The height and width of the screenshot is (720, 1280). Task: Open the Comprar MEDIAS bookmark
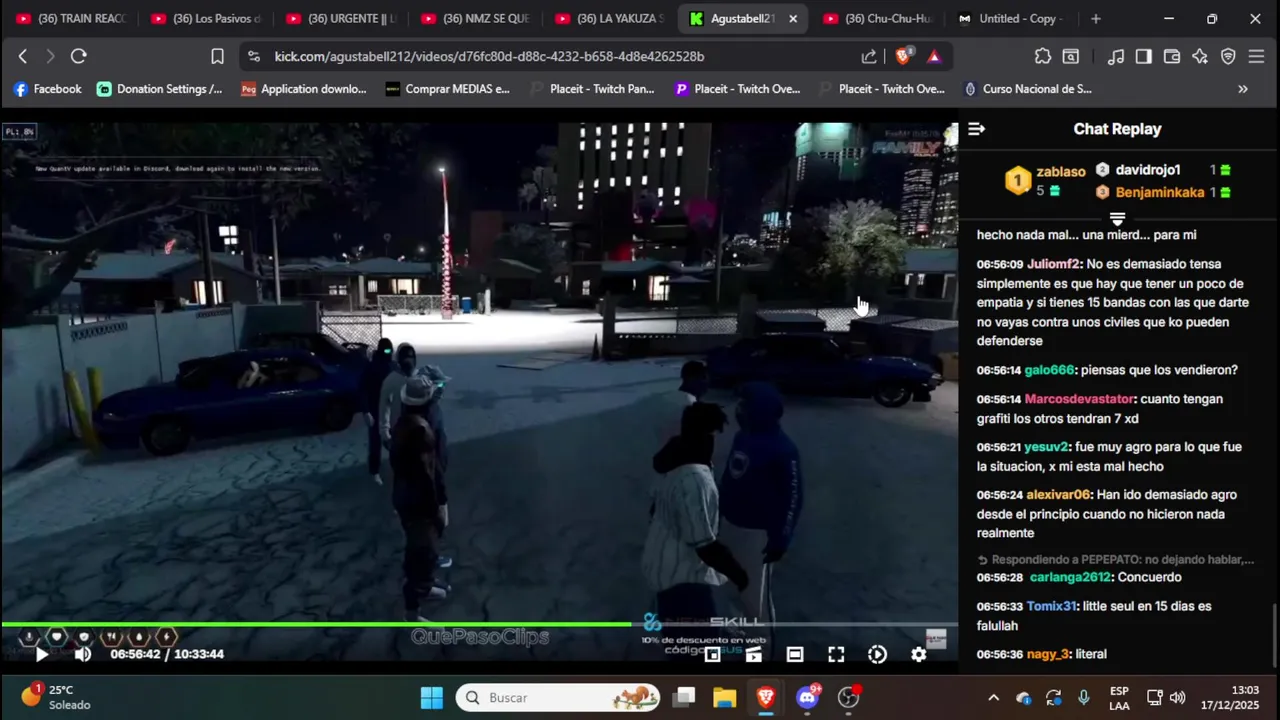[x=447, y=89]
